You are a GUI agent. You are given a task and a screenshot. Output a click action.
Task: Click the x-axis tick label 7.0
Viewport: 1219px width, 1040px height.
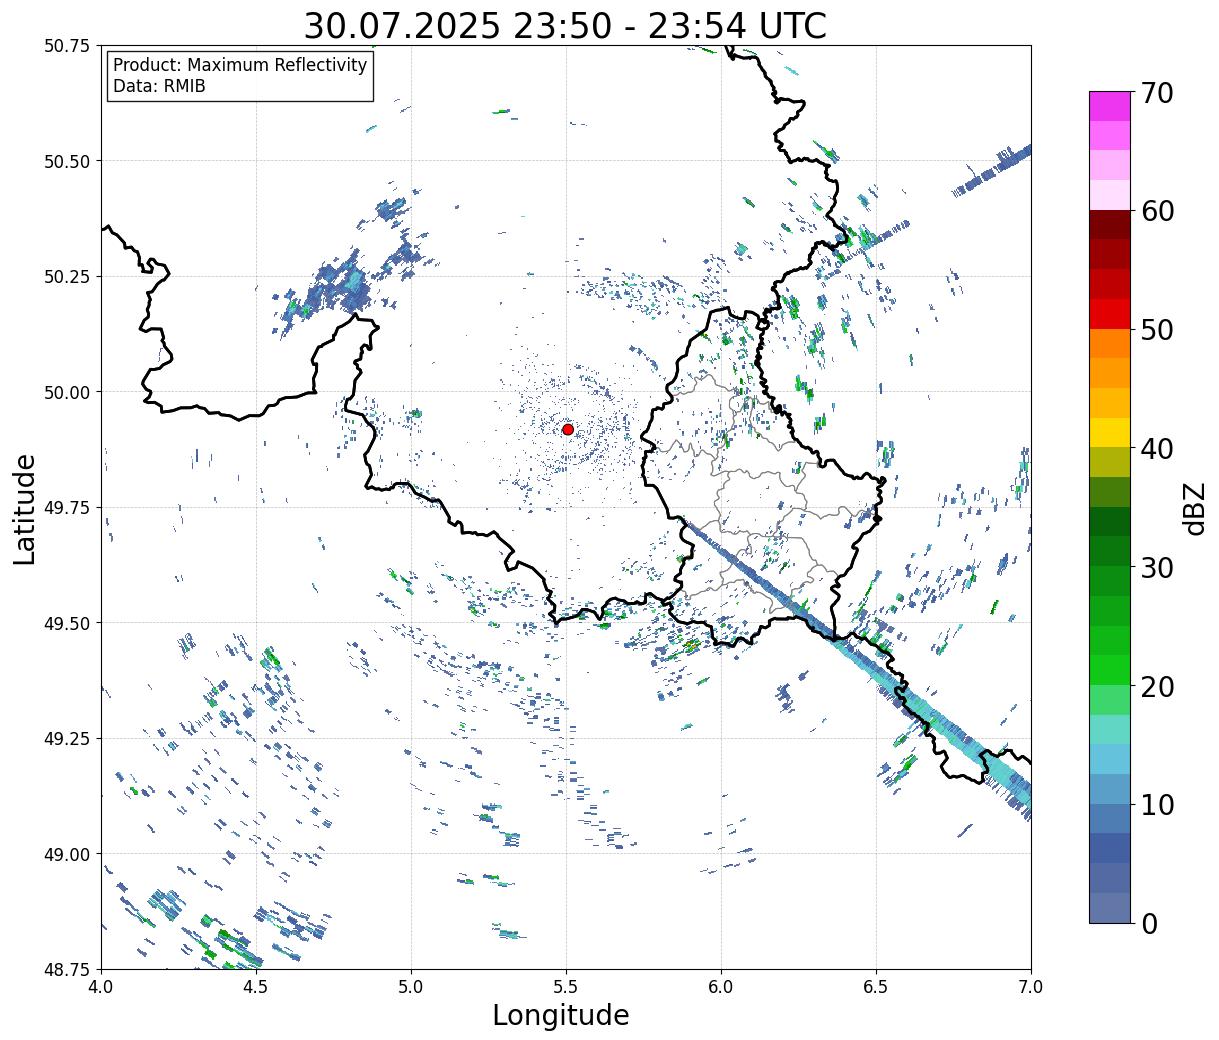pos(1031,987)
